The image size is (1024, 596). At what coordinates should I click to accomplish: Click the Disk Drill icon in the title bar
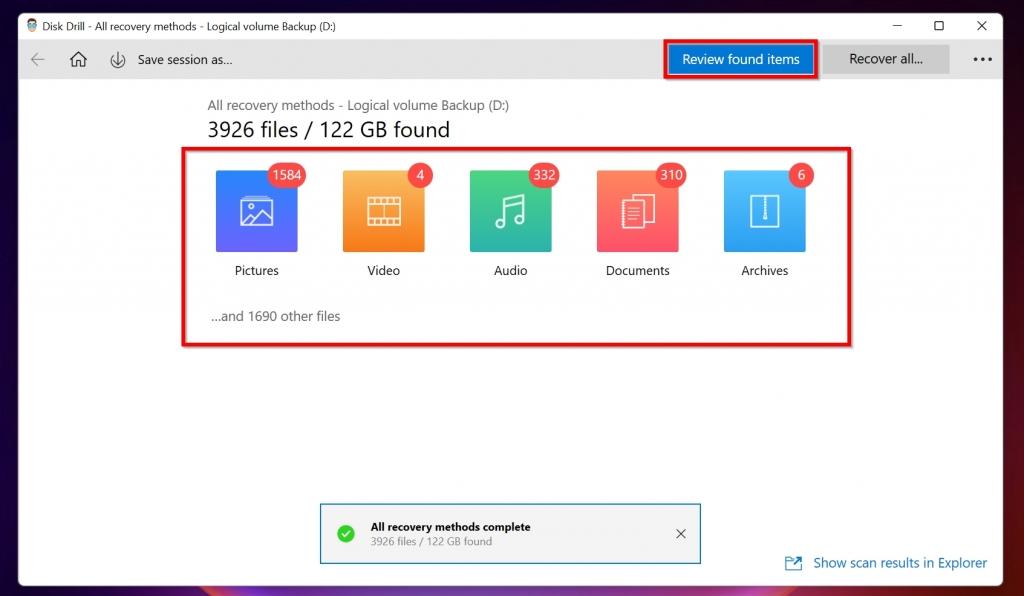point(31,25)
